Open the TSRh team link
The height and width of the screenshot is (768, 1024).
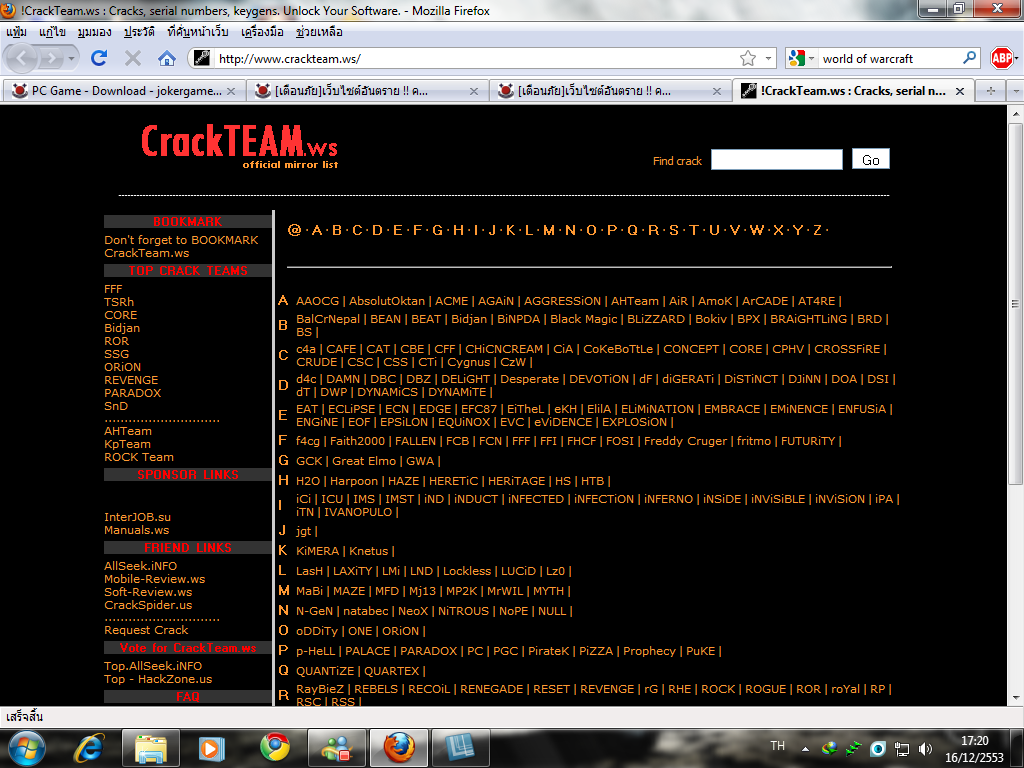pyautogui.click(x=119, y=302)
